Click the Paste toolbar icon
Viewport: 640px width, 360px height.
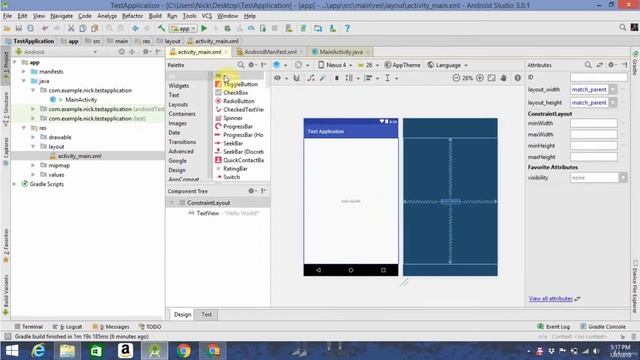click(95, 28)
